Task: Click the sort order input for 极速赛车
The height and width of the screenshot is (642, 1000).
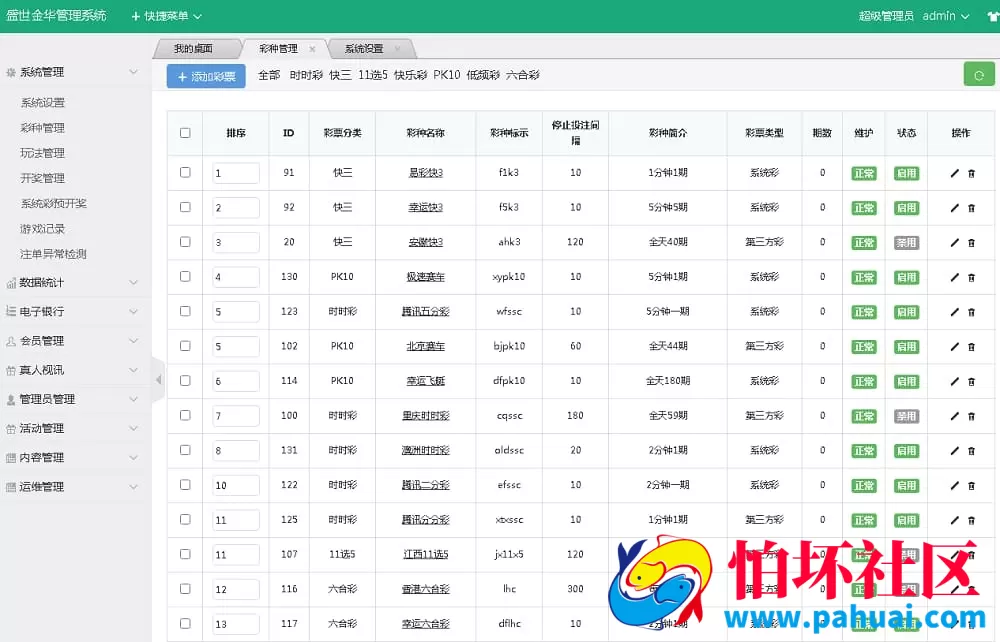Action: 235,276
